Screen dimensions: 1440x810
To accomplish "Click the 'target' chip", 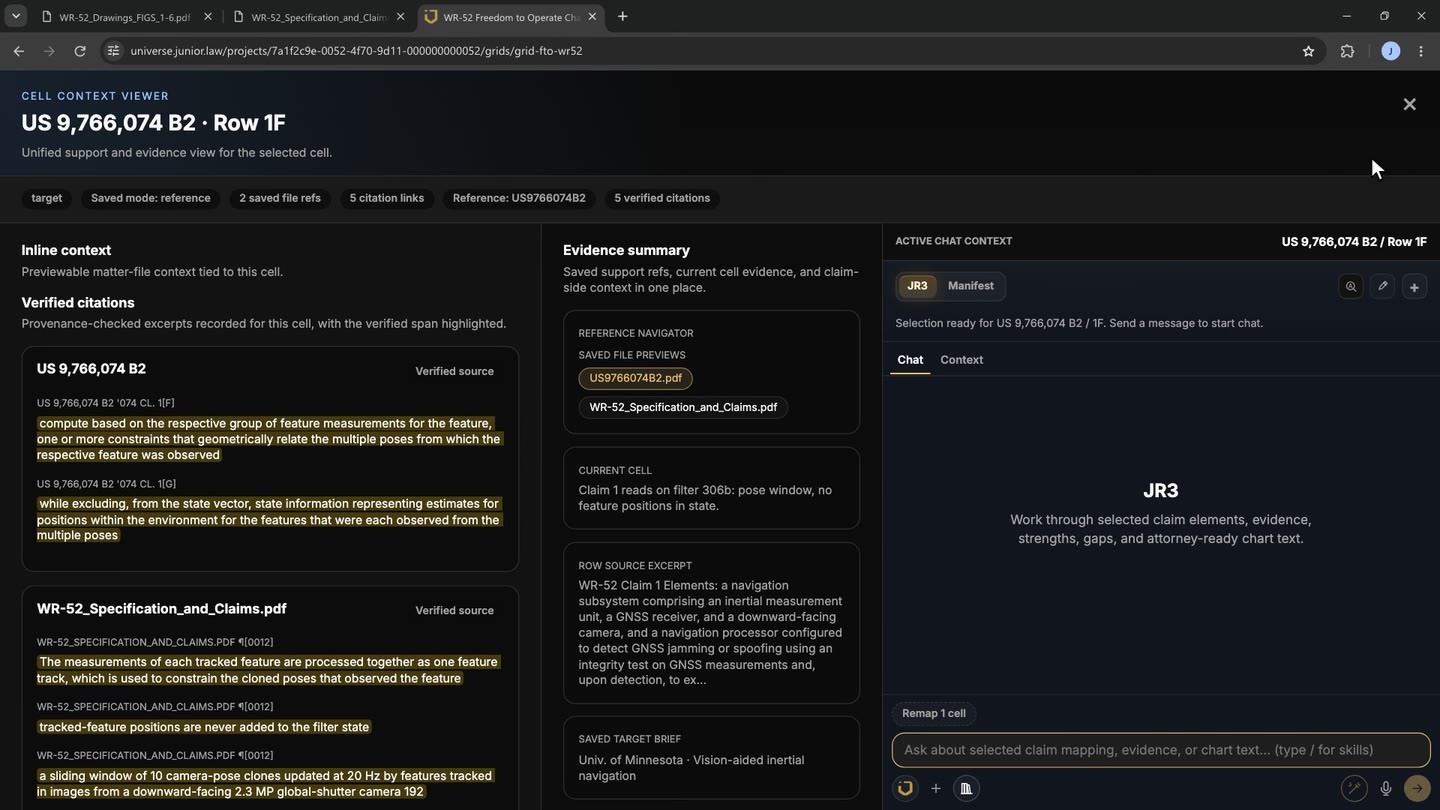I will [47, 198].
